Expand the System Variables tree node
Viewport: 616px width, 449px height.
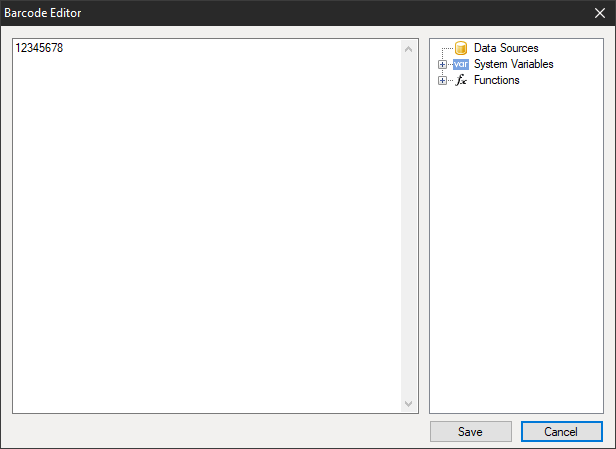pyautogui.click(x=442, y=64)
